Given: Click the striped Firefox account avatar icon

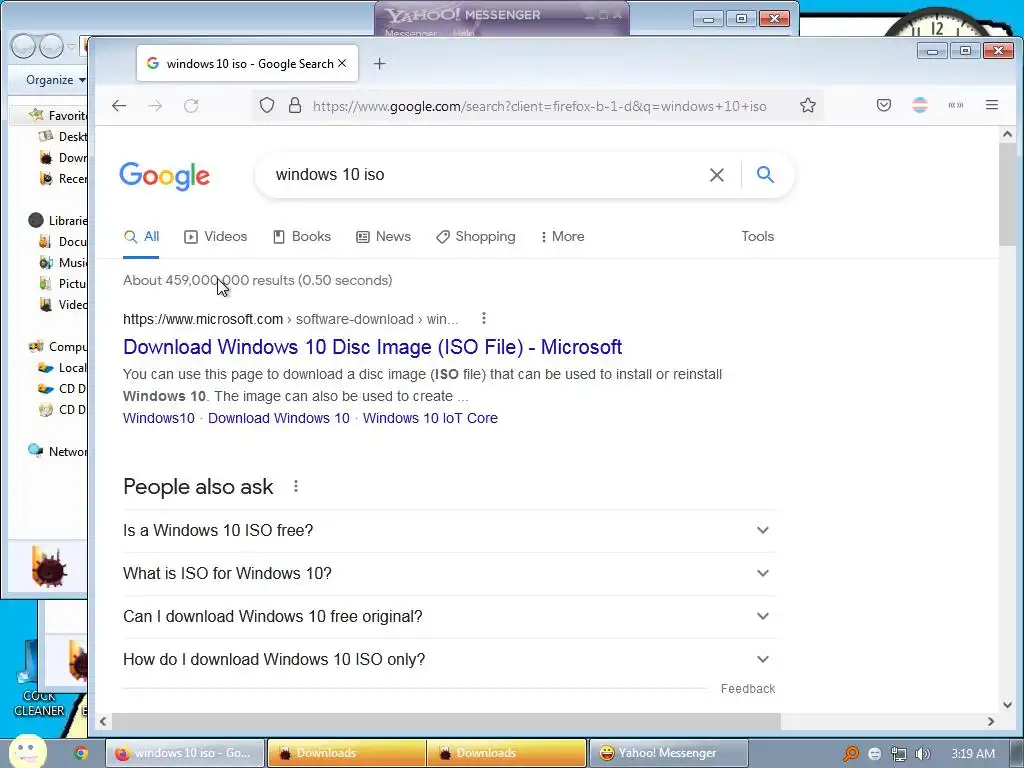Looking at the screenshot, I should tap(920, 105).
